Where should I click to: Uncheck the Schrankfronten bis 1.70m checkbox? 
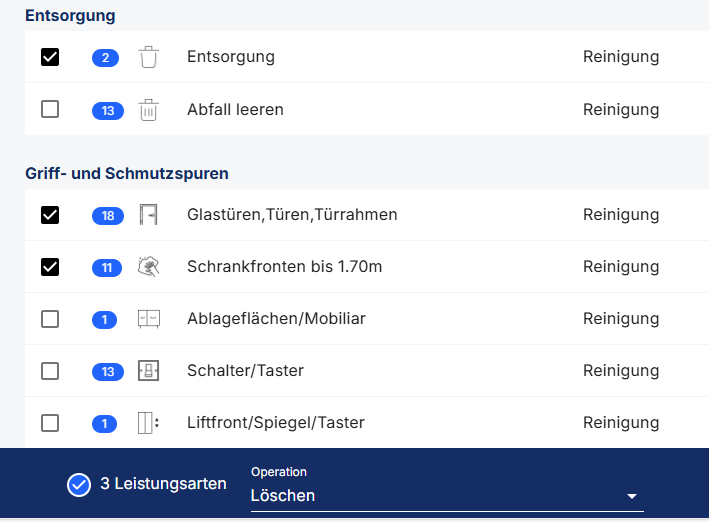coord(50,267)
